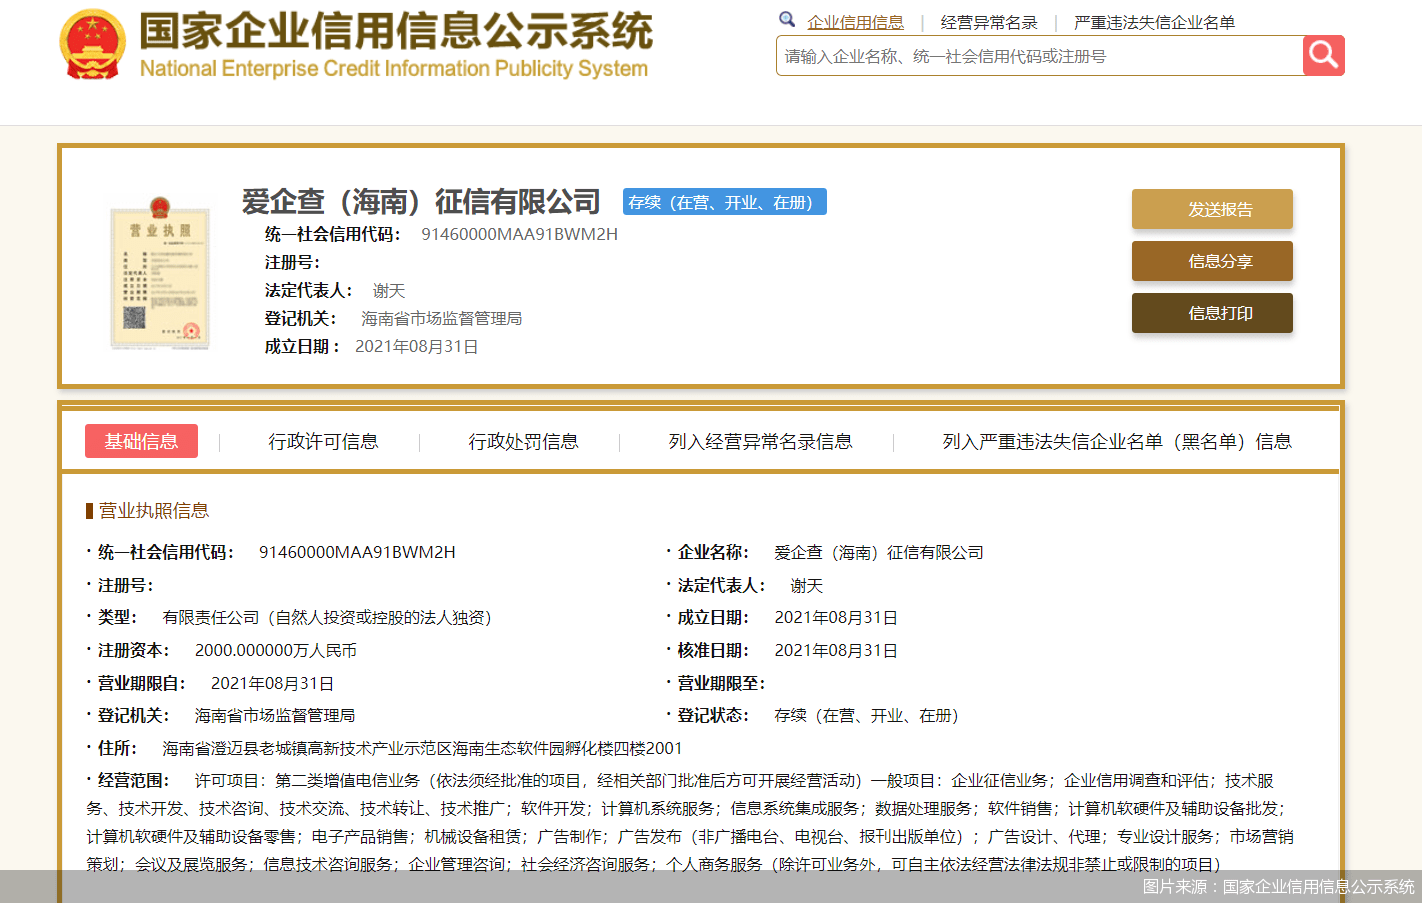
Task: Click the company name heading 爱企查（海南）征信有限公司
Action: [421, 202]
